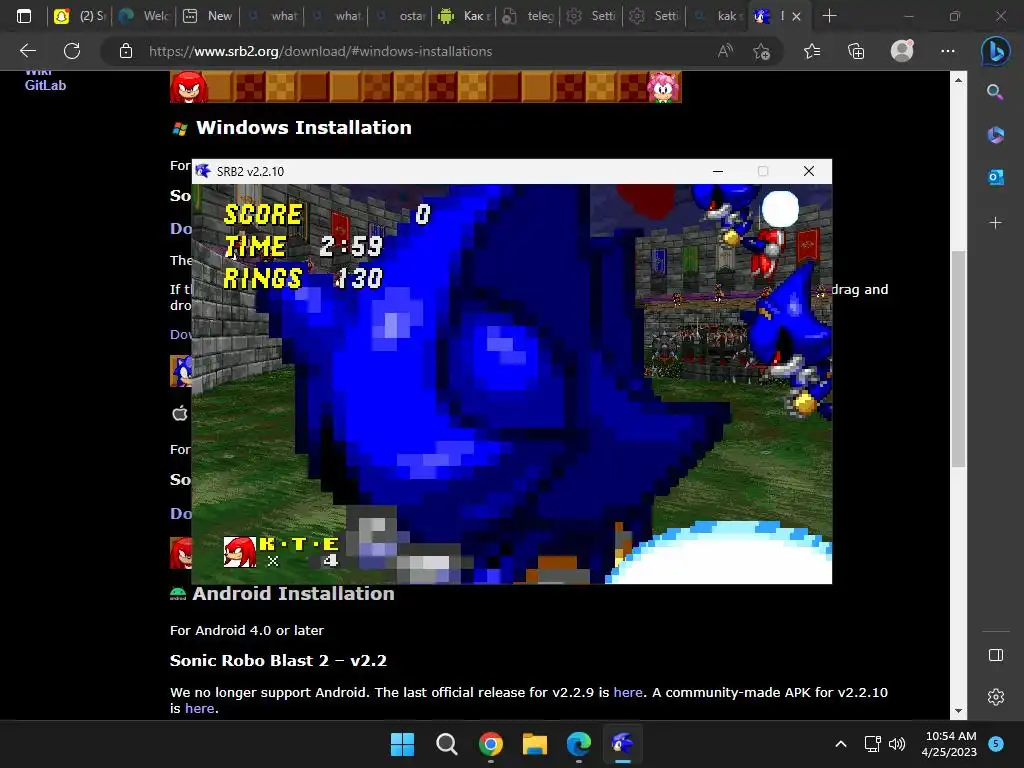Switch to the 'teleg' tab
The height and width of the screenshot is (768, 1024).
click(528, 16)
